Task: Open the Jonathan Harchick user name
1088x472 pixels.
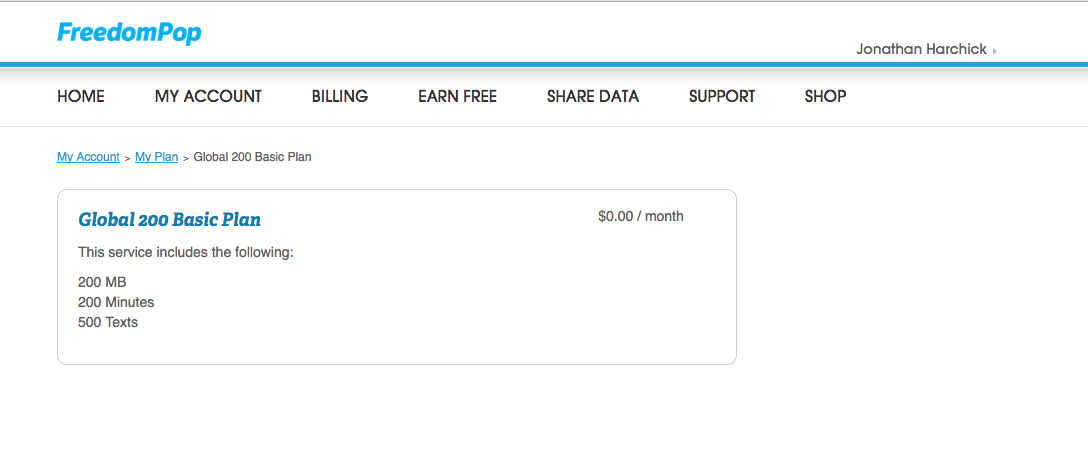Action: [x=921, y=49]
